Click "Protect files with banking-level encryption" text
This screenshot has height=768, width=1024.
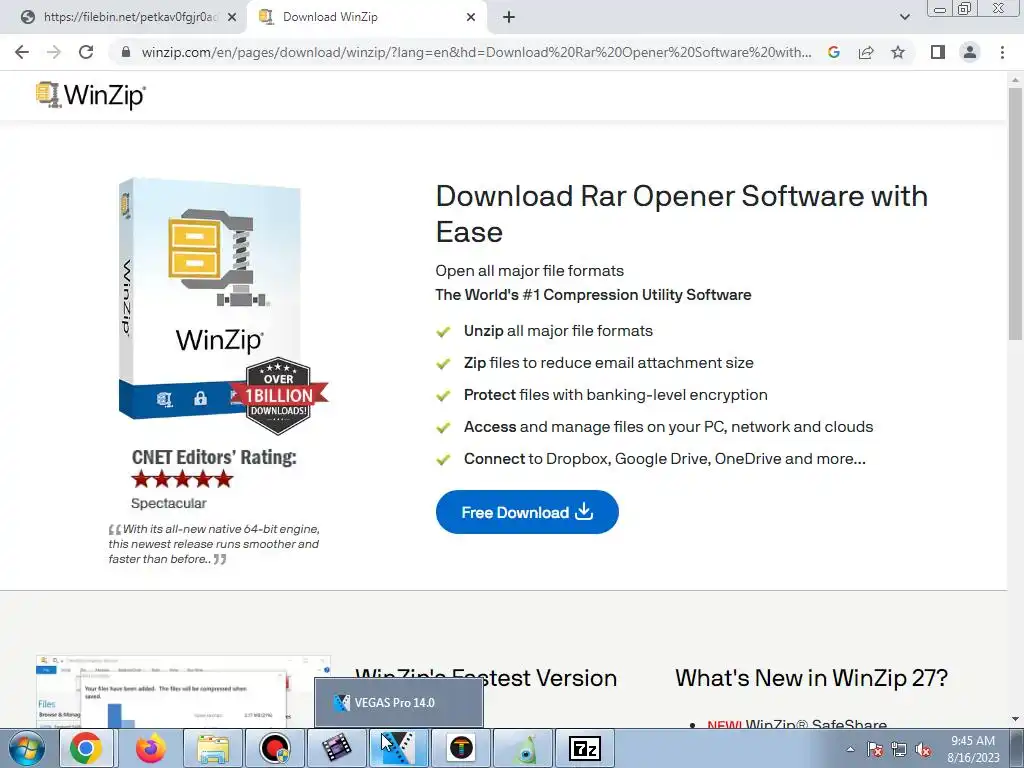616,394
